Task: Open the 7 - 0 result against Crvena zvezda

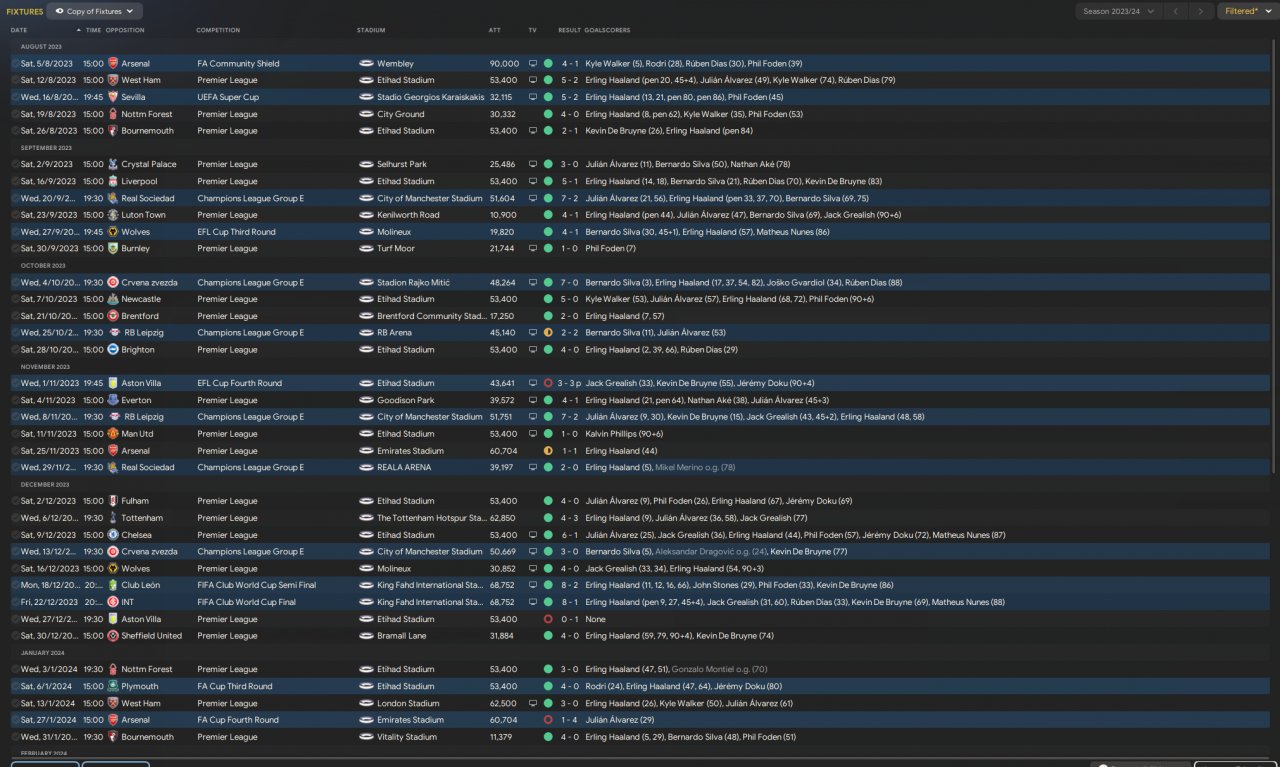Action: coord(569,283)
